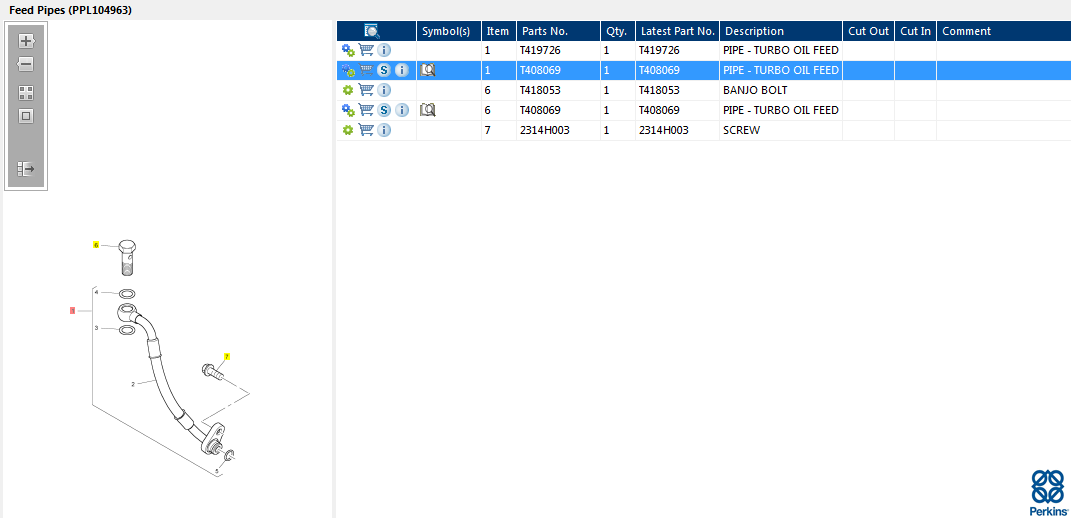Screen dimensions: 1071x518
Task: Click info icon in item 6 T408069 row
Action: tap(402, 110)
